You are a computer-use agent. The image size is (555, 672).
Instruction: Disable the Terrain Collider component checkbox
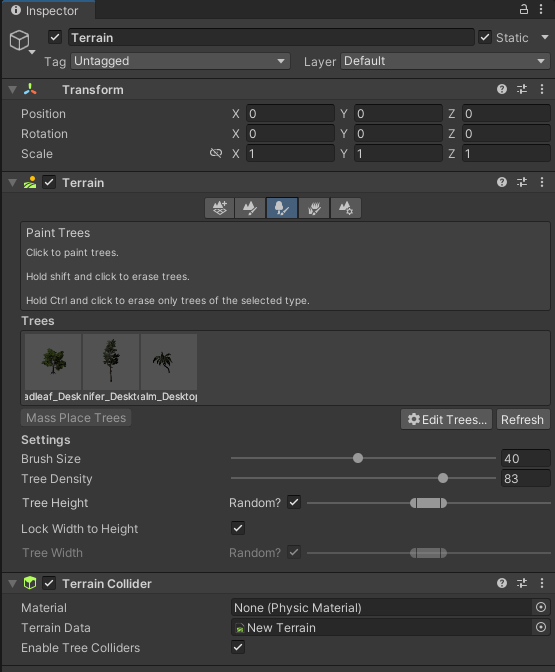click(x=49, y=583)
